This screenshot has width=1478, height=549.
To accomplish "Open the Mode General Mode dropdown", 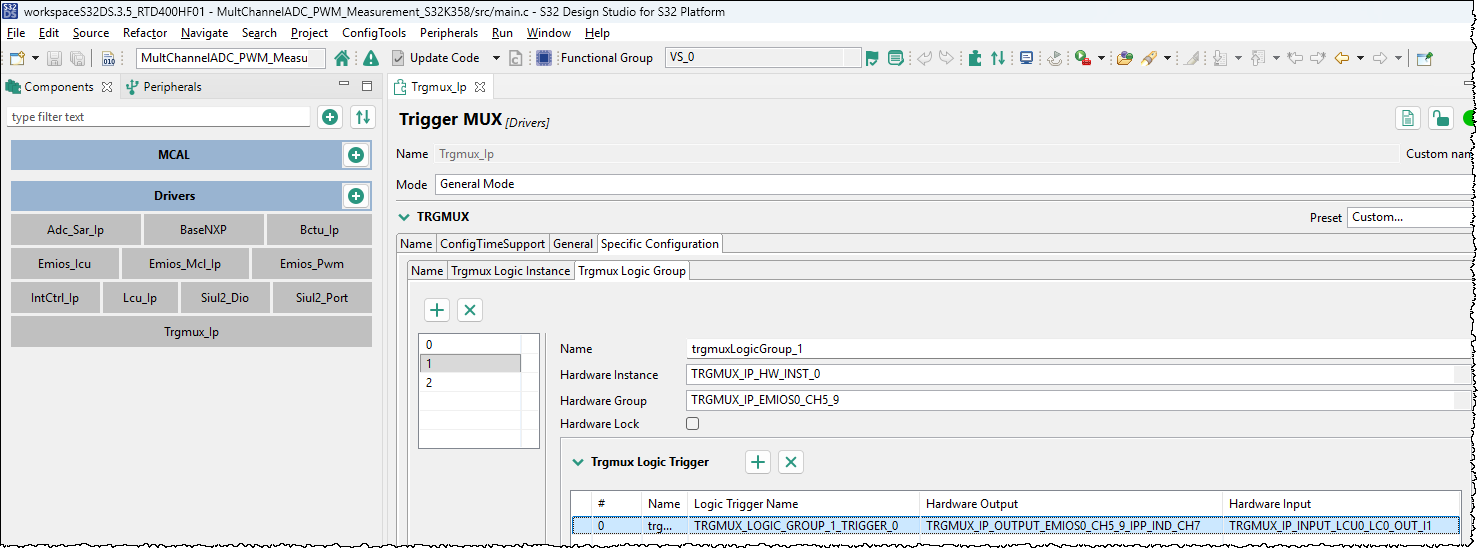I will (954, 184).
